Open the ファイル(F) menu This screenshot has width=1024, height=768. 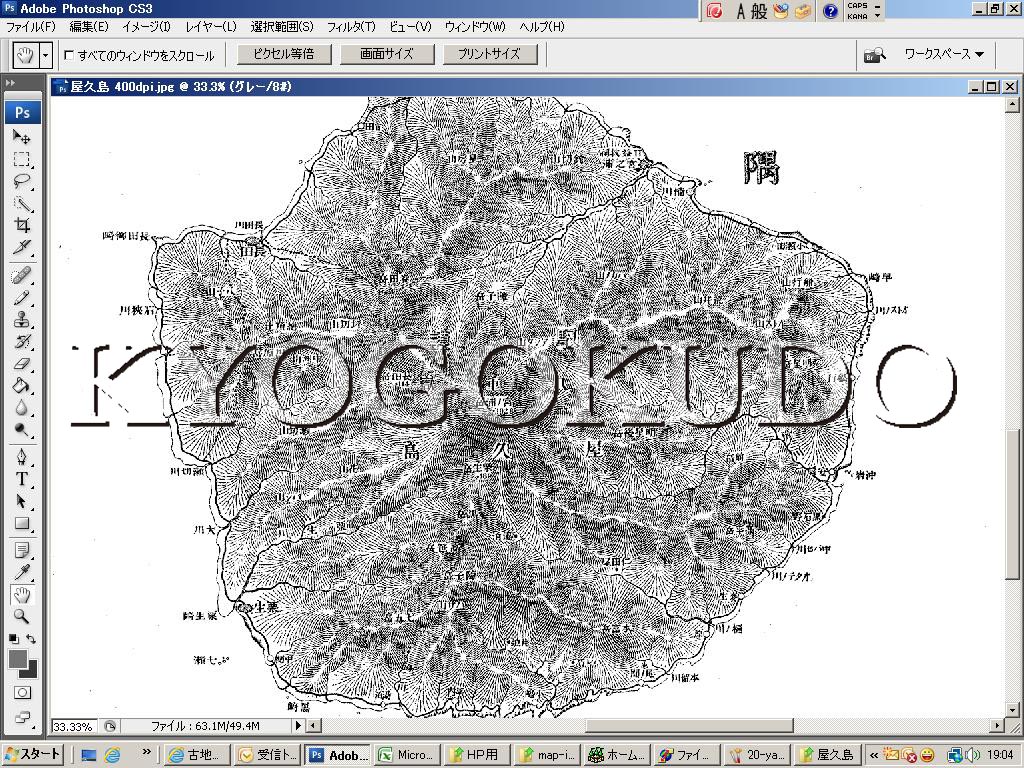(x=31, y=27)
